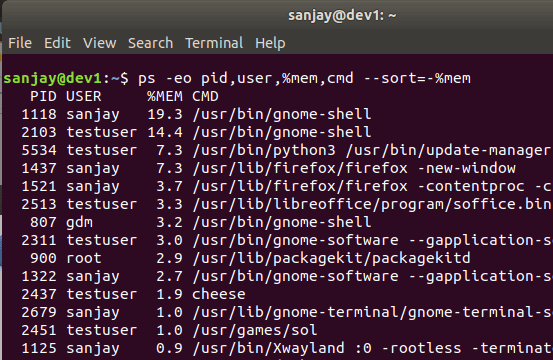Click the 19.3 memory value
This screenshot has width=553, height=360.
point(165,114)
